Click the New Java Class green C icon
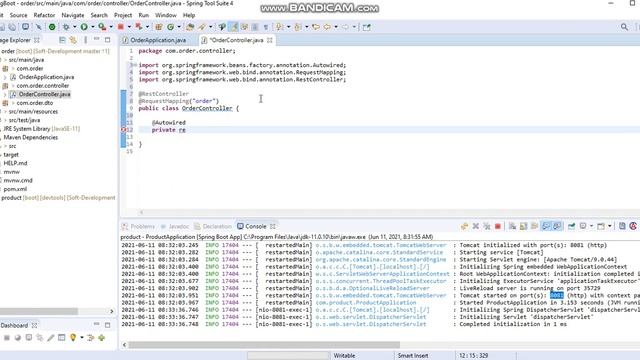This screenshot has width=640, height=360. point(171,27)
